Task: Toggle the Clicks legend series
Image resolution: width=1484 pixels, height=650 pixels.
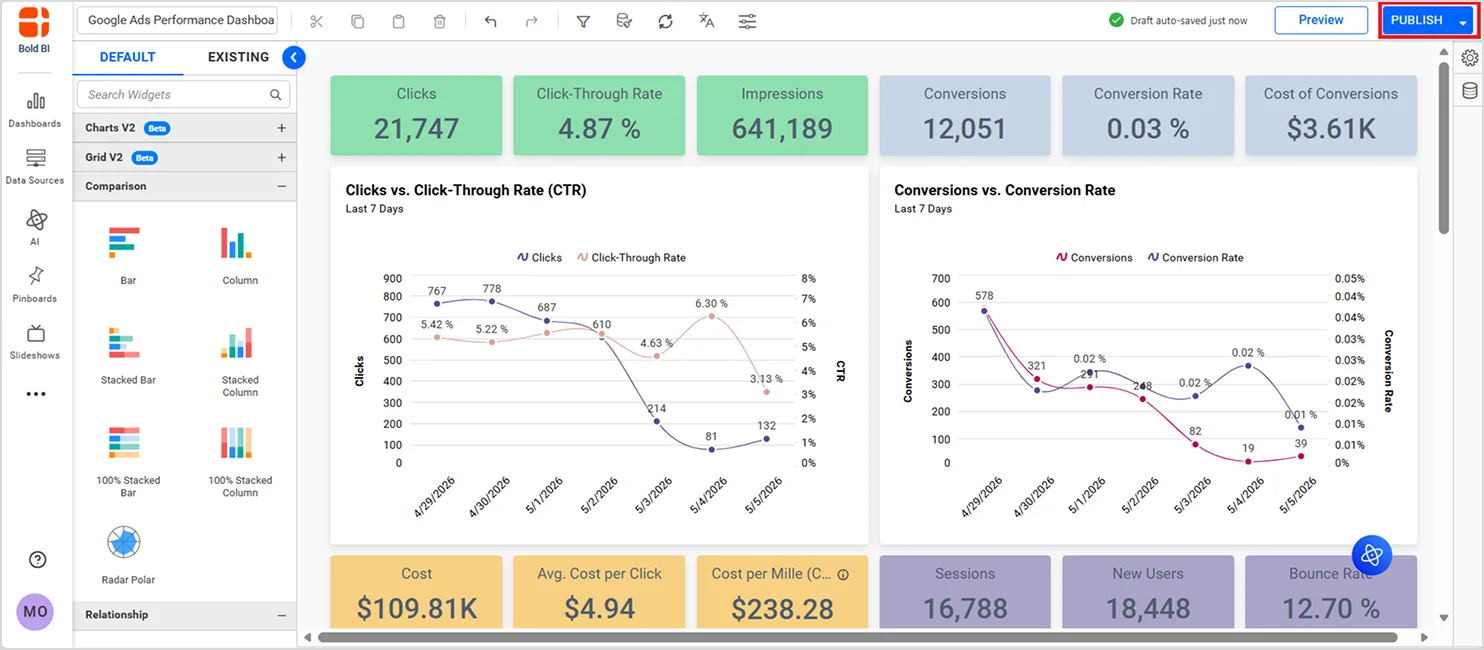Action: pos(539,257)
